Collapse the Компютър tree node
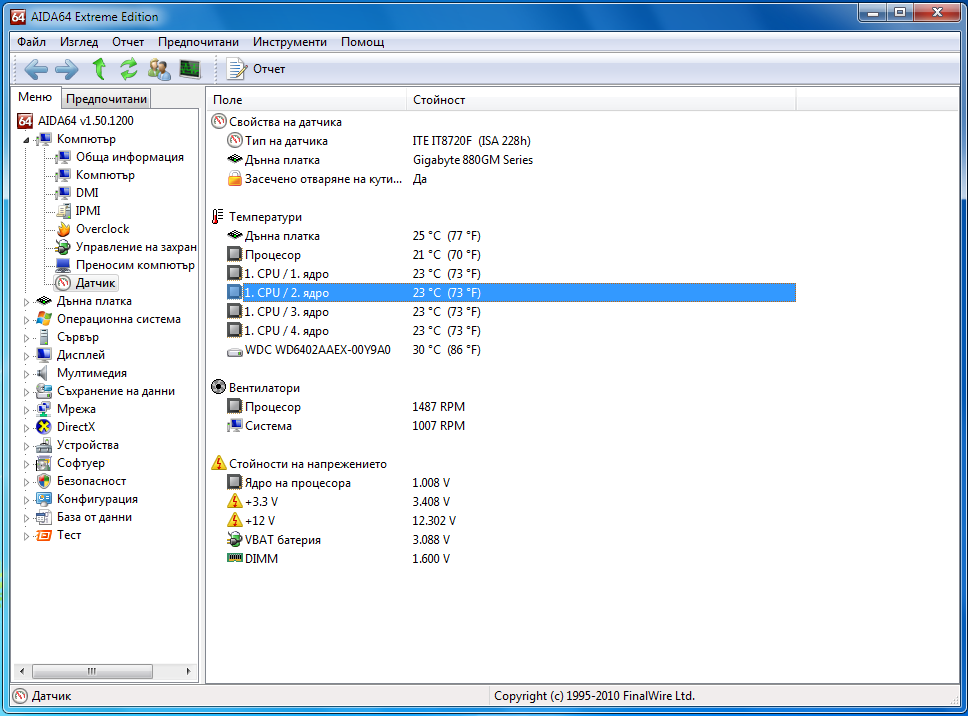Image resolution: width=968 pixels, height=716 pixels. click(x=27, y=139)
